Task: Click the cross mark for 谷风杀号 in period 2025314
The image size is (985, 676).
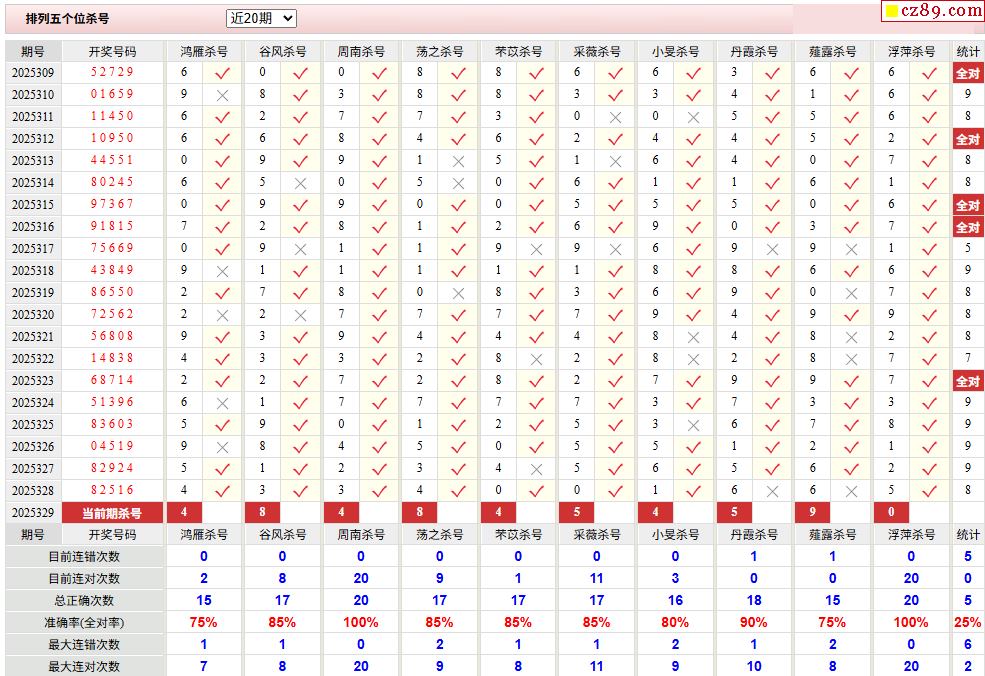Action: point(300,183)
